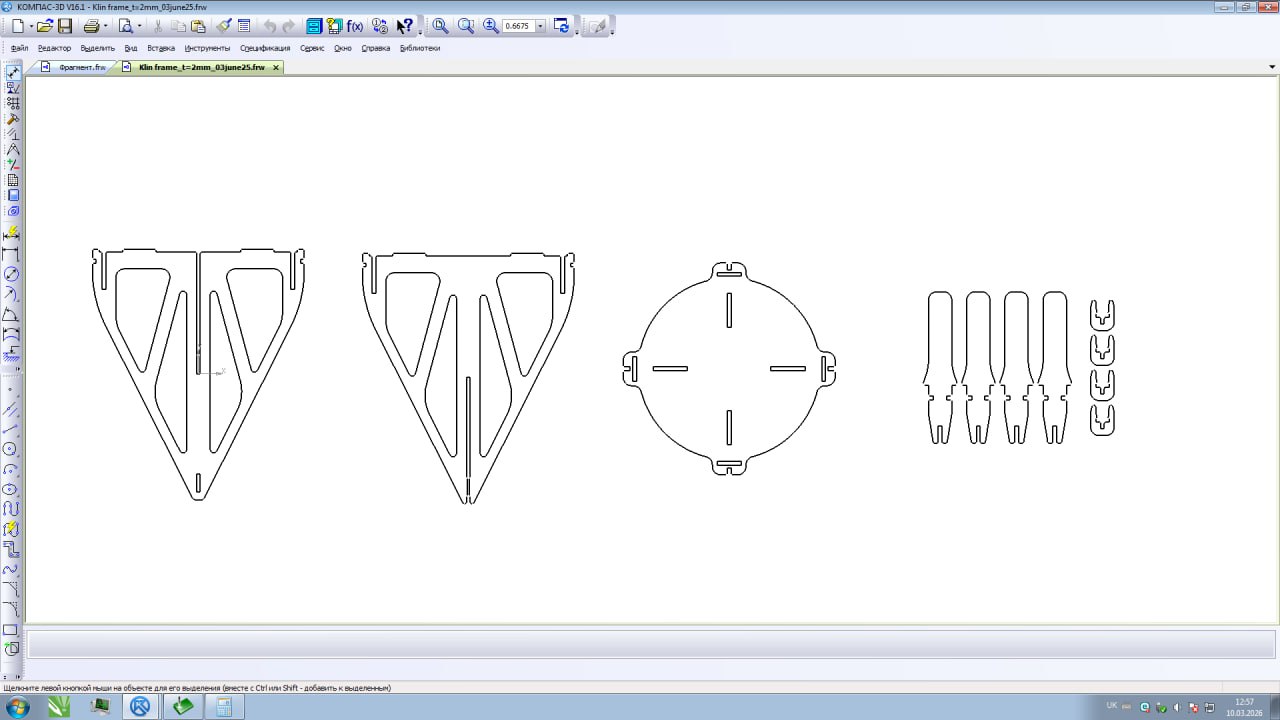Open the Библиотеки menu

point(420,48)
